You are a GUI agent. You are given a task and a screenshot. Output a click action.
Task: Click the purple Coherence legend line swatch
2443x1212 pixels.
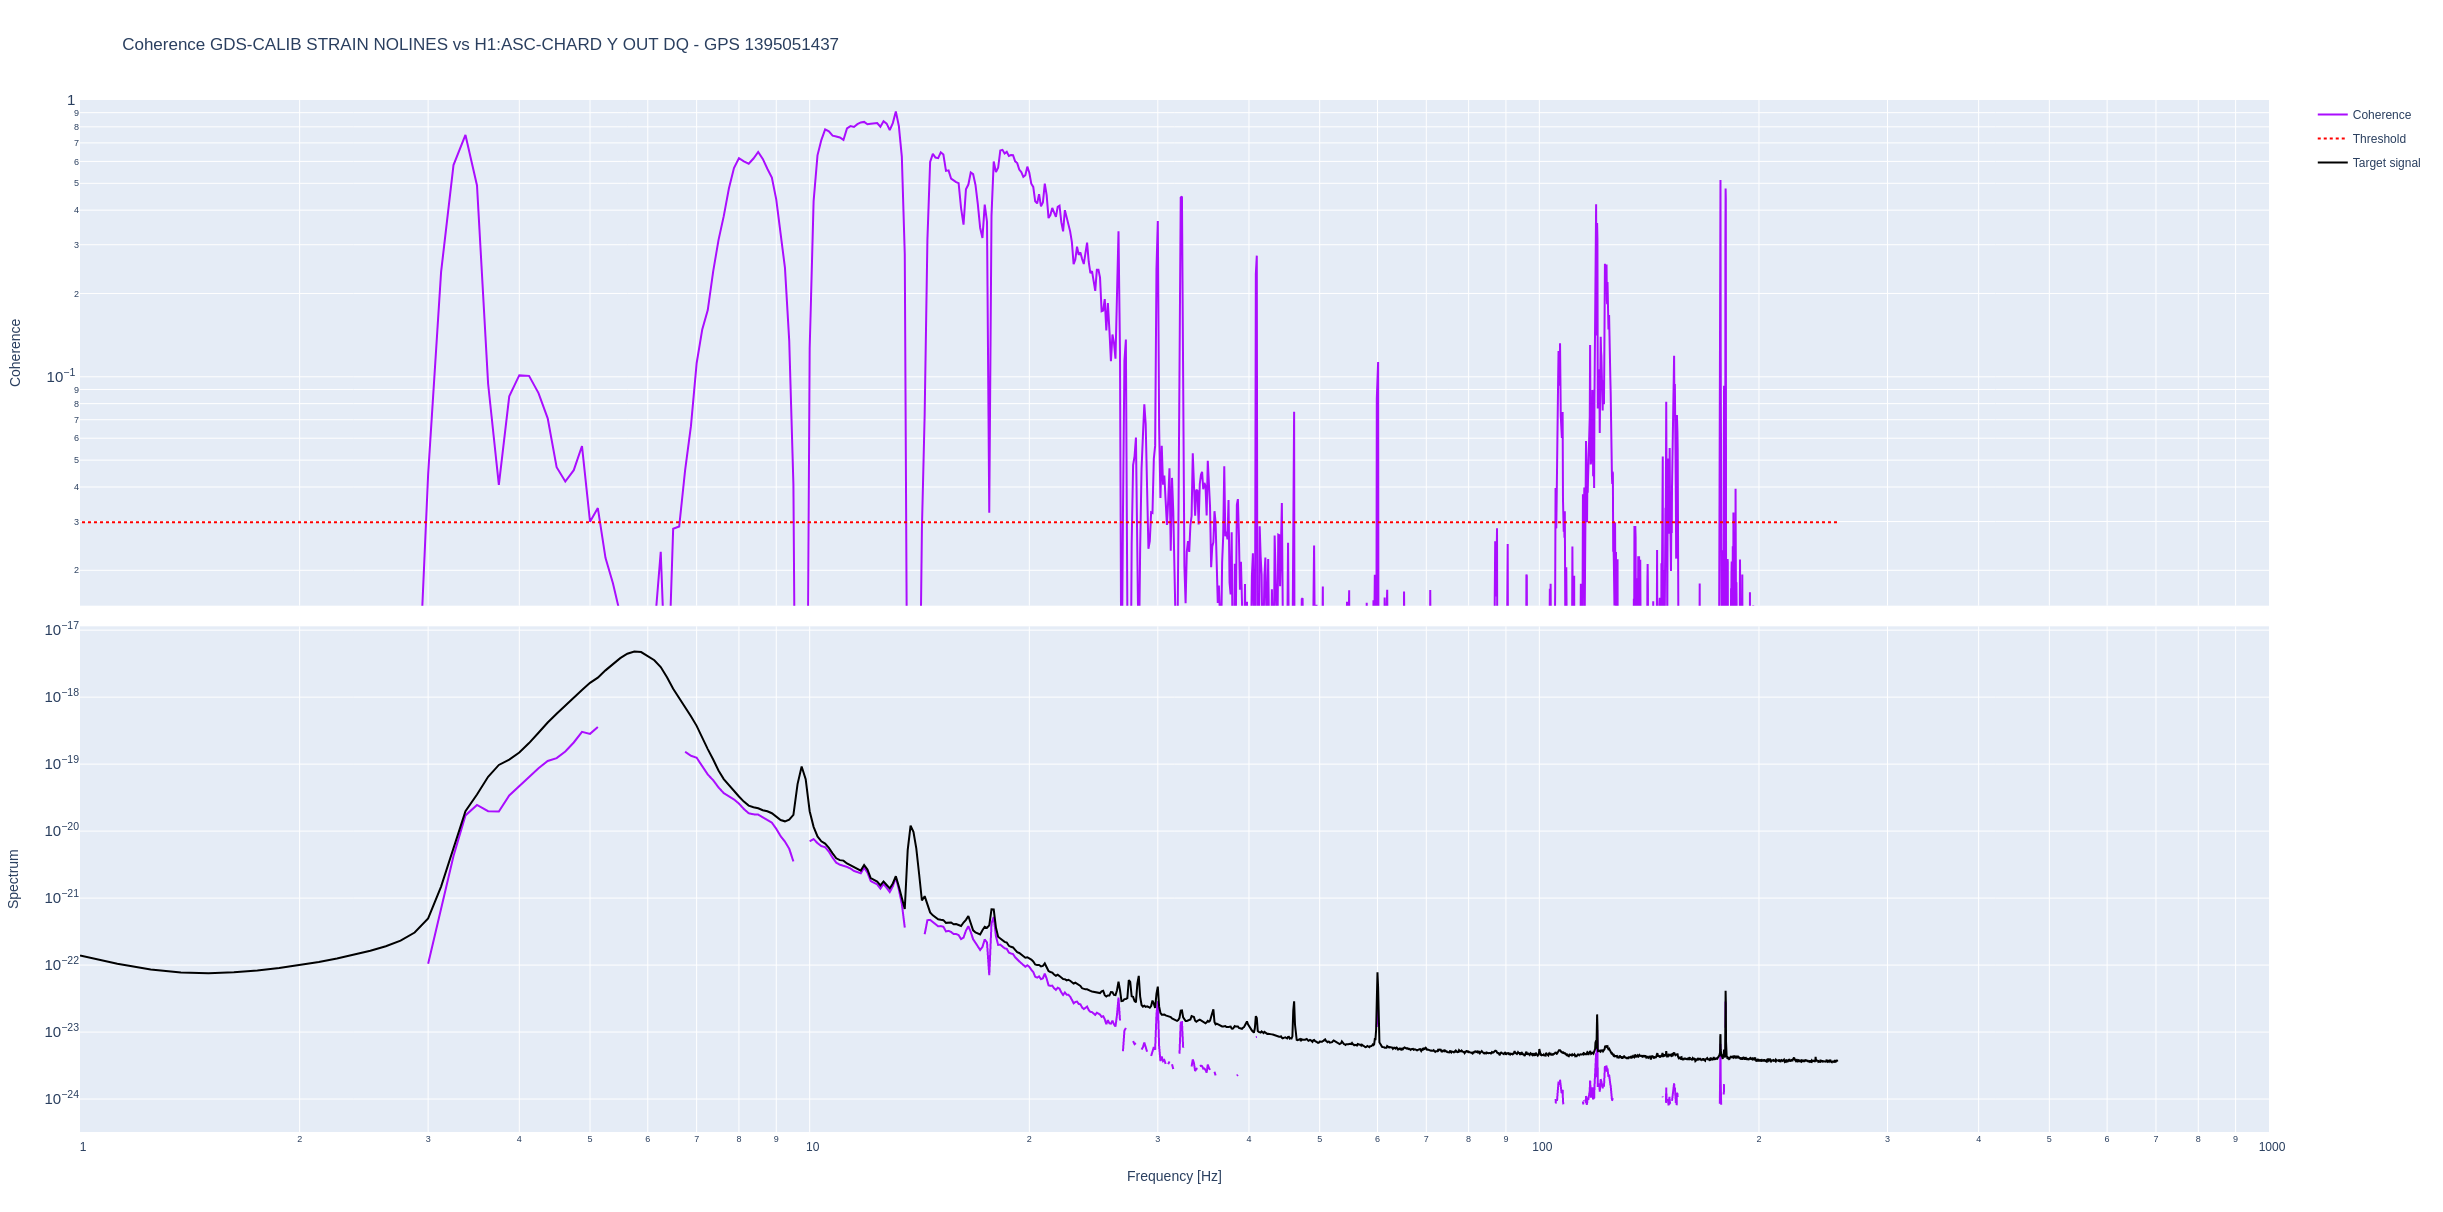click(2332, 115)
